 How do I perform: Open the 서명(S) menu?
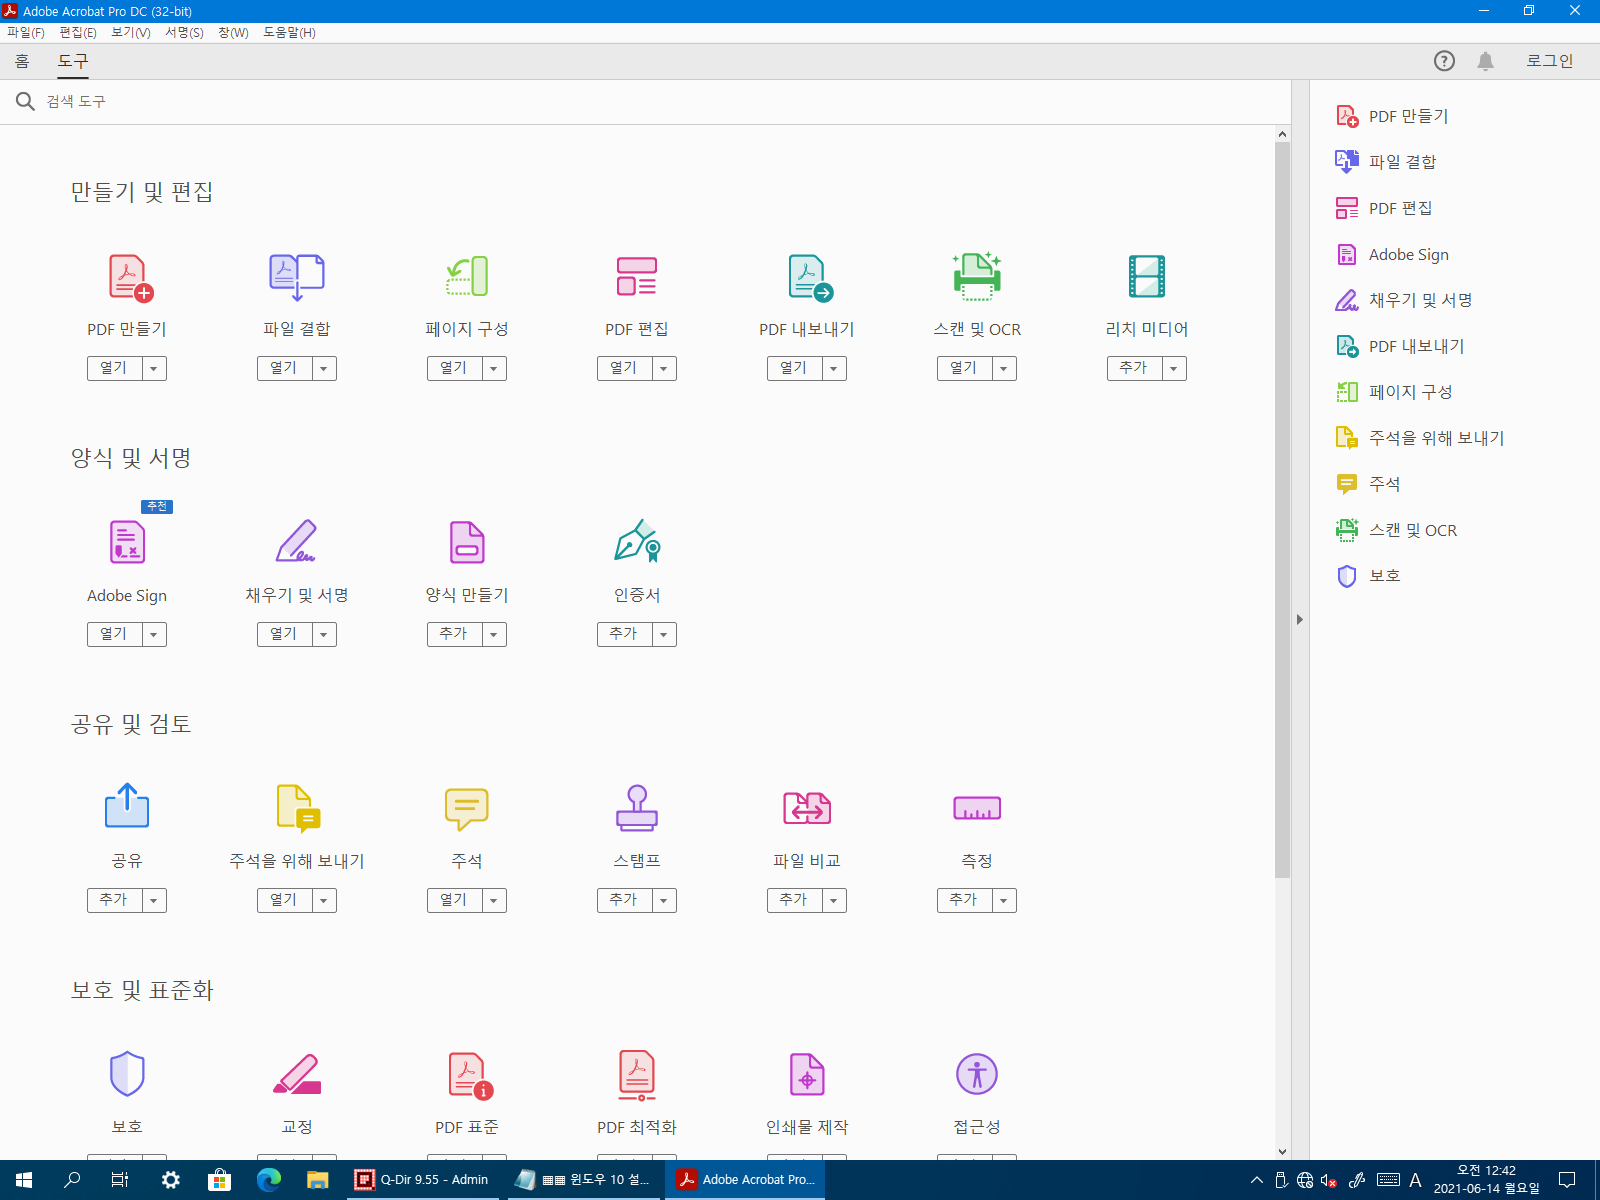tap(184, 32)
